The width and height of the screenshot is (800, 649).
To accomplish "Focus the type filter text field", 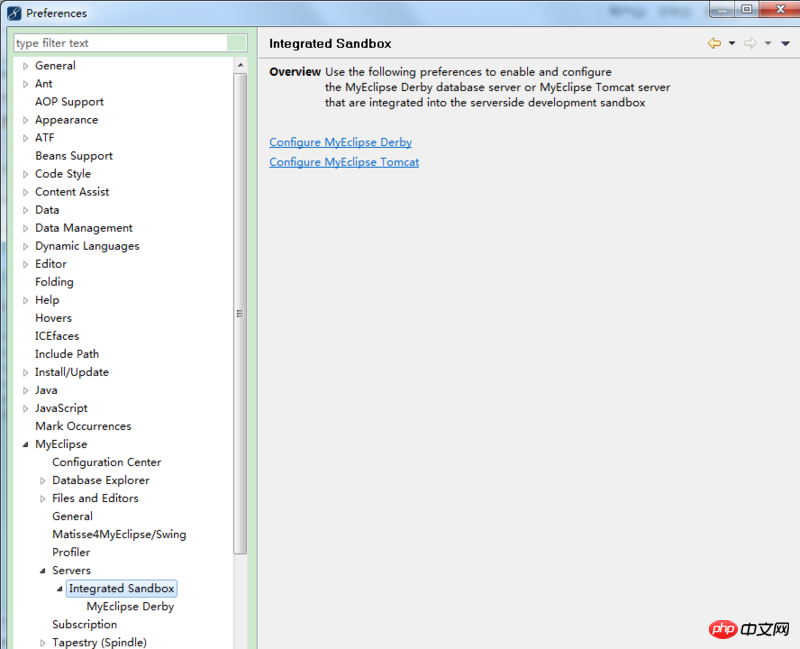I will [130, 43].
